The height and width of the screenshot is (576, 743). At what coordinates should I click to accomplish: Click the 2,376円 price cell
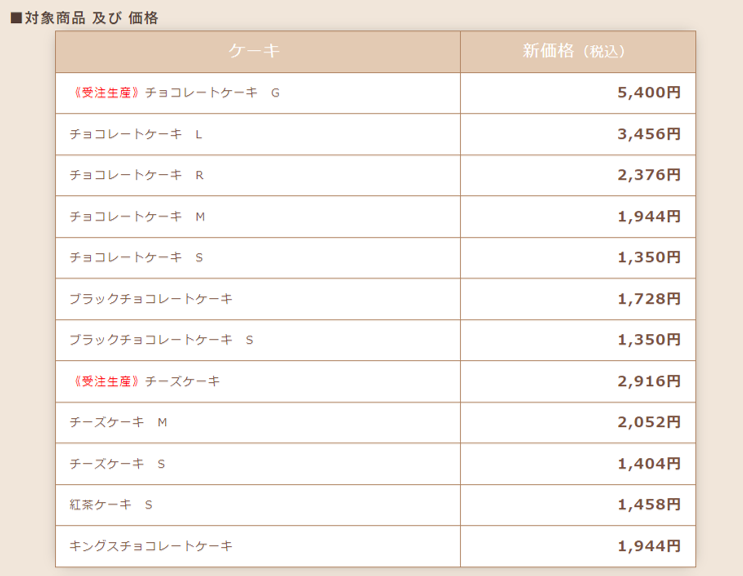(648, 175)
